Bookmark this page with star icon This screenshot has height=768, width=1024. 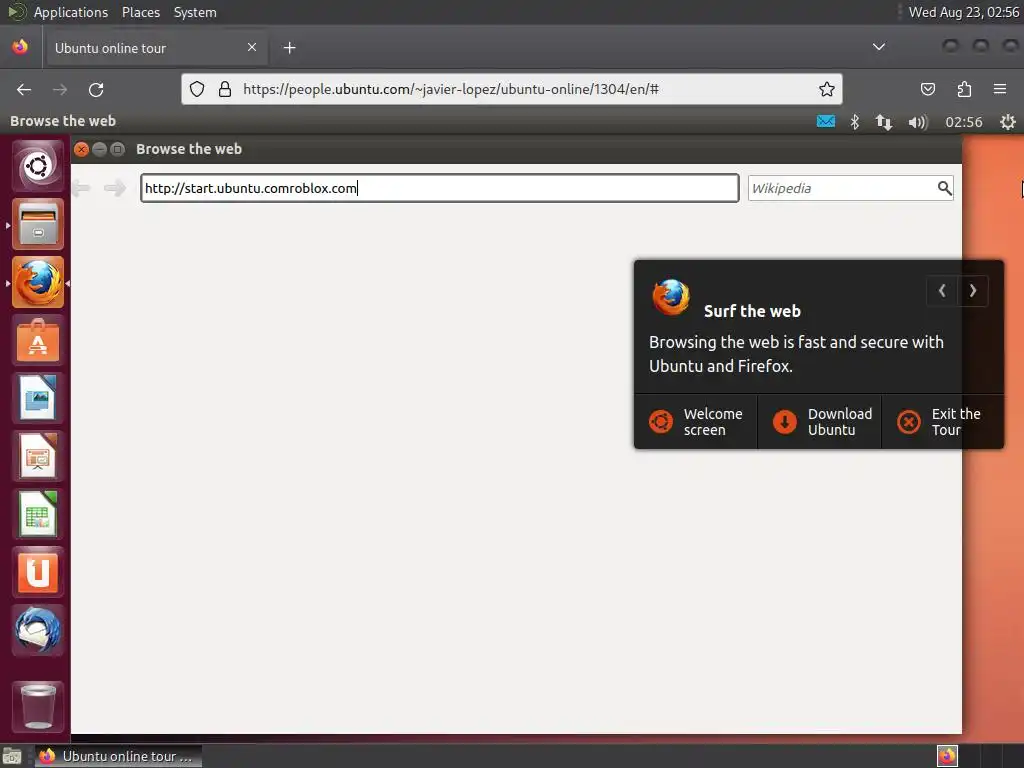pos(827,89)
